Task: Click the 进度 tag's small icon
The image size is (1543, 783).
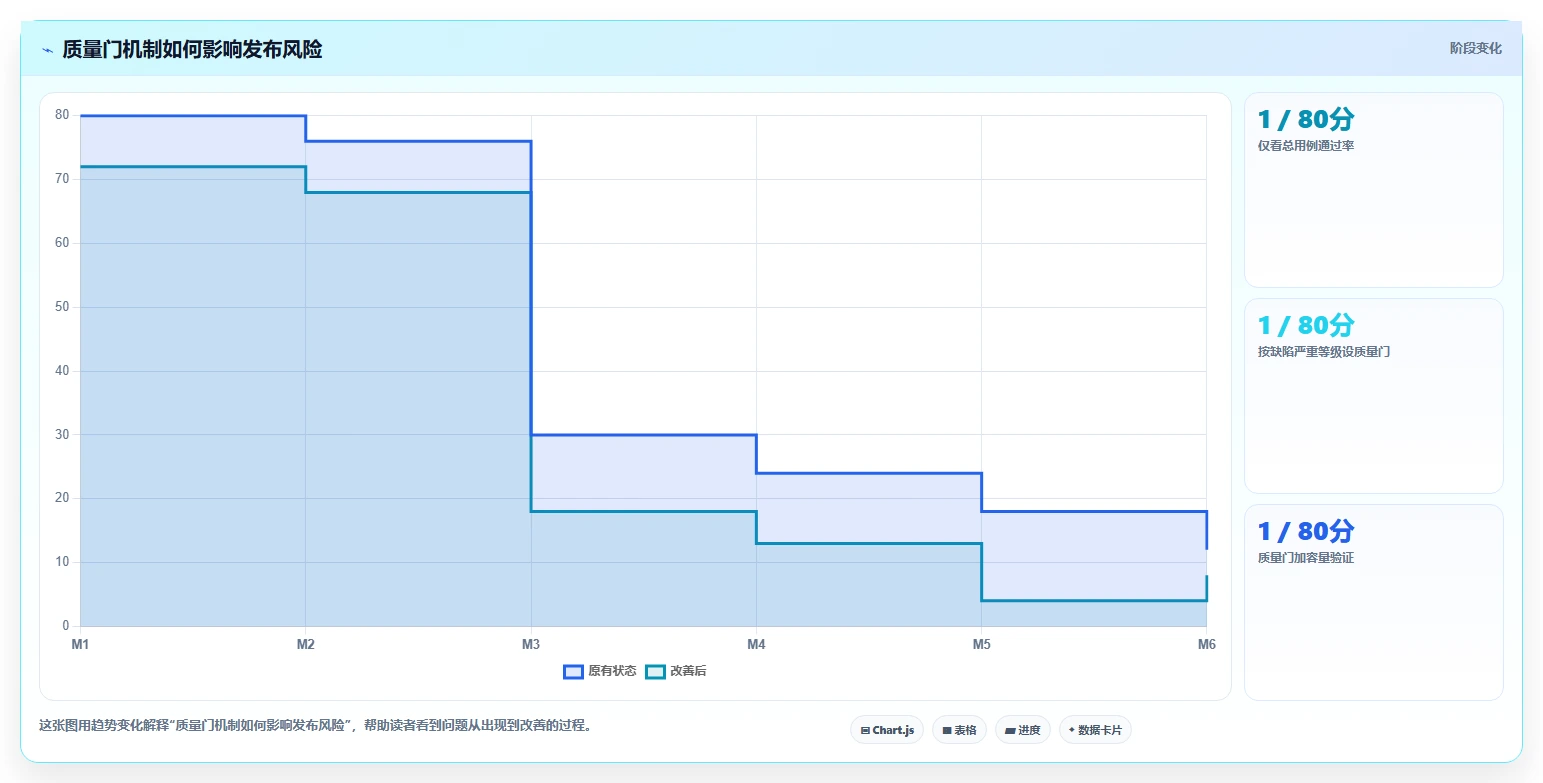Action: click(x=1010, y=731)
